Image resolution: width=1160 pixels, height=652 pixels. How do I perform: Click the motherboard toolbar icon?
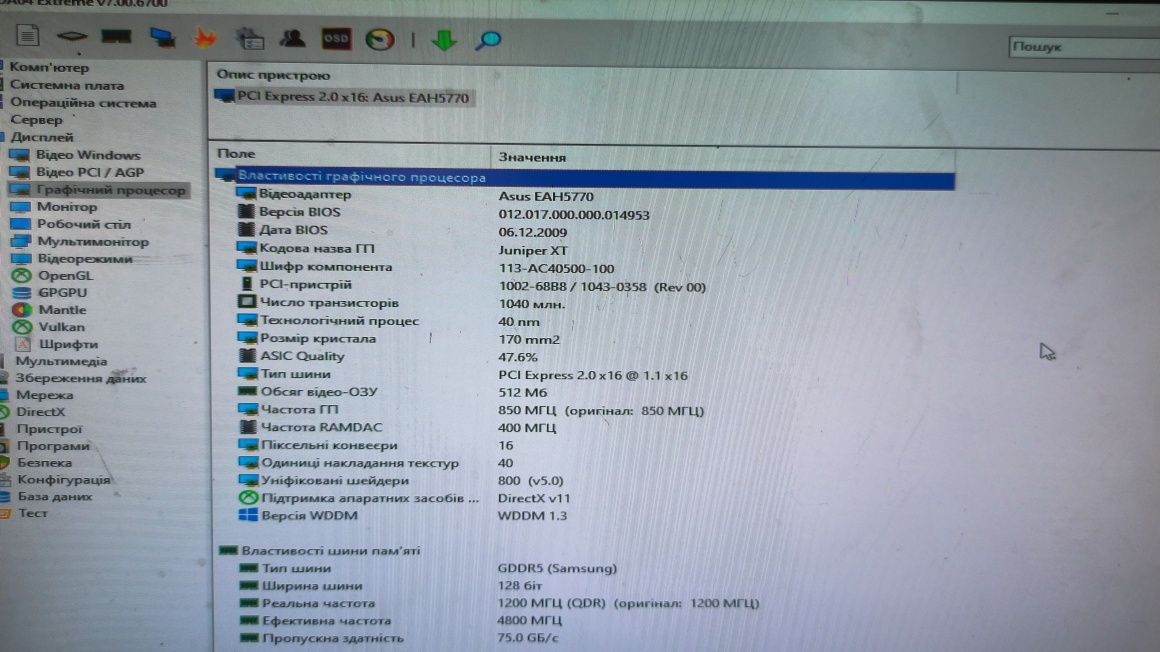pyautogui.click(x=72, y=36)
